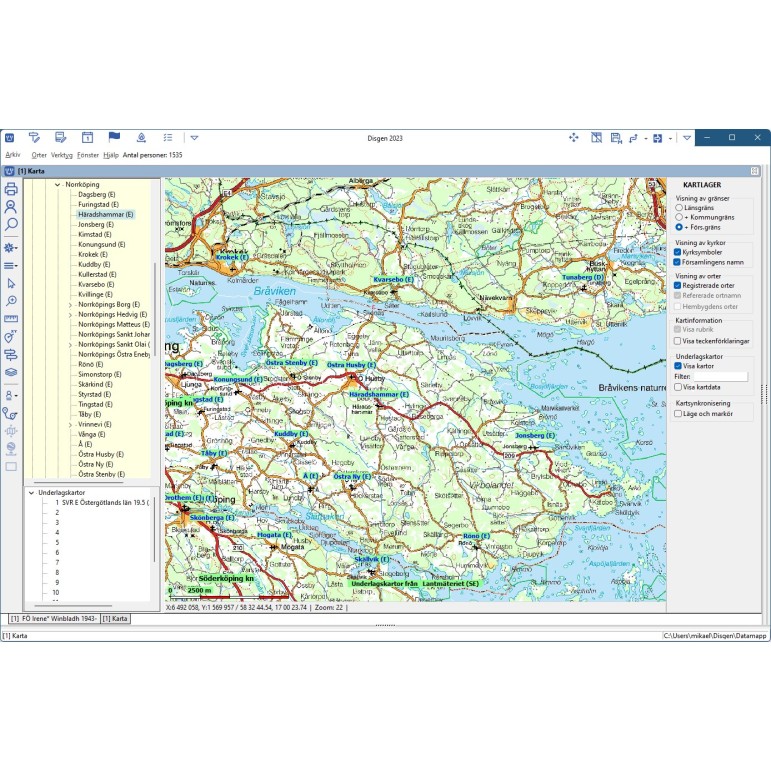Open the stacked map layers icon
The width and height of the screenshot is (771, 771).
[11, 372]
